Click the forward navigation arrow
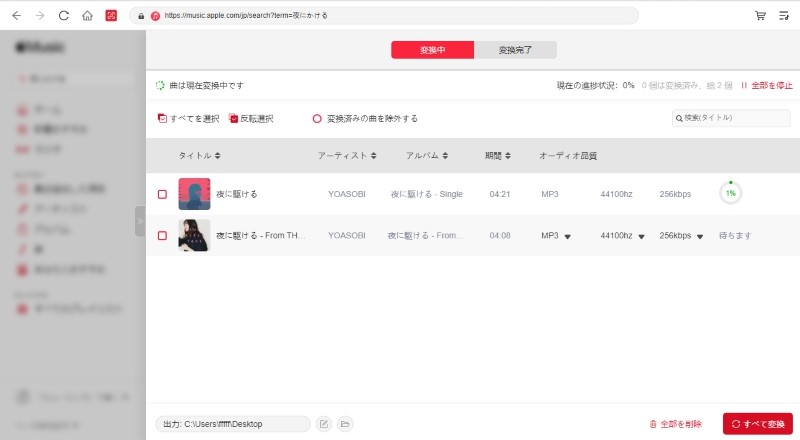Viewport: 800px width, 440px height. click(40, 16)
